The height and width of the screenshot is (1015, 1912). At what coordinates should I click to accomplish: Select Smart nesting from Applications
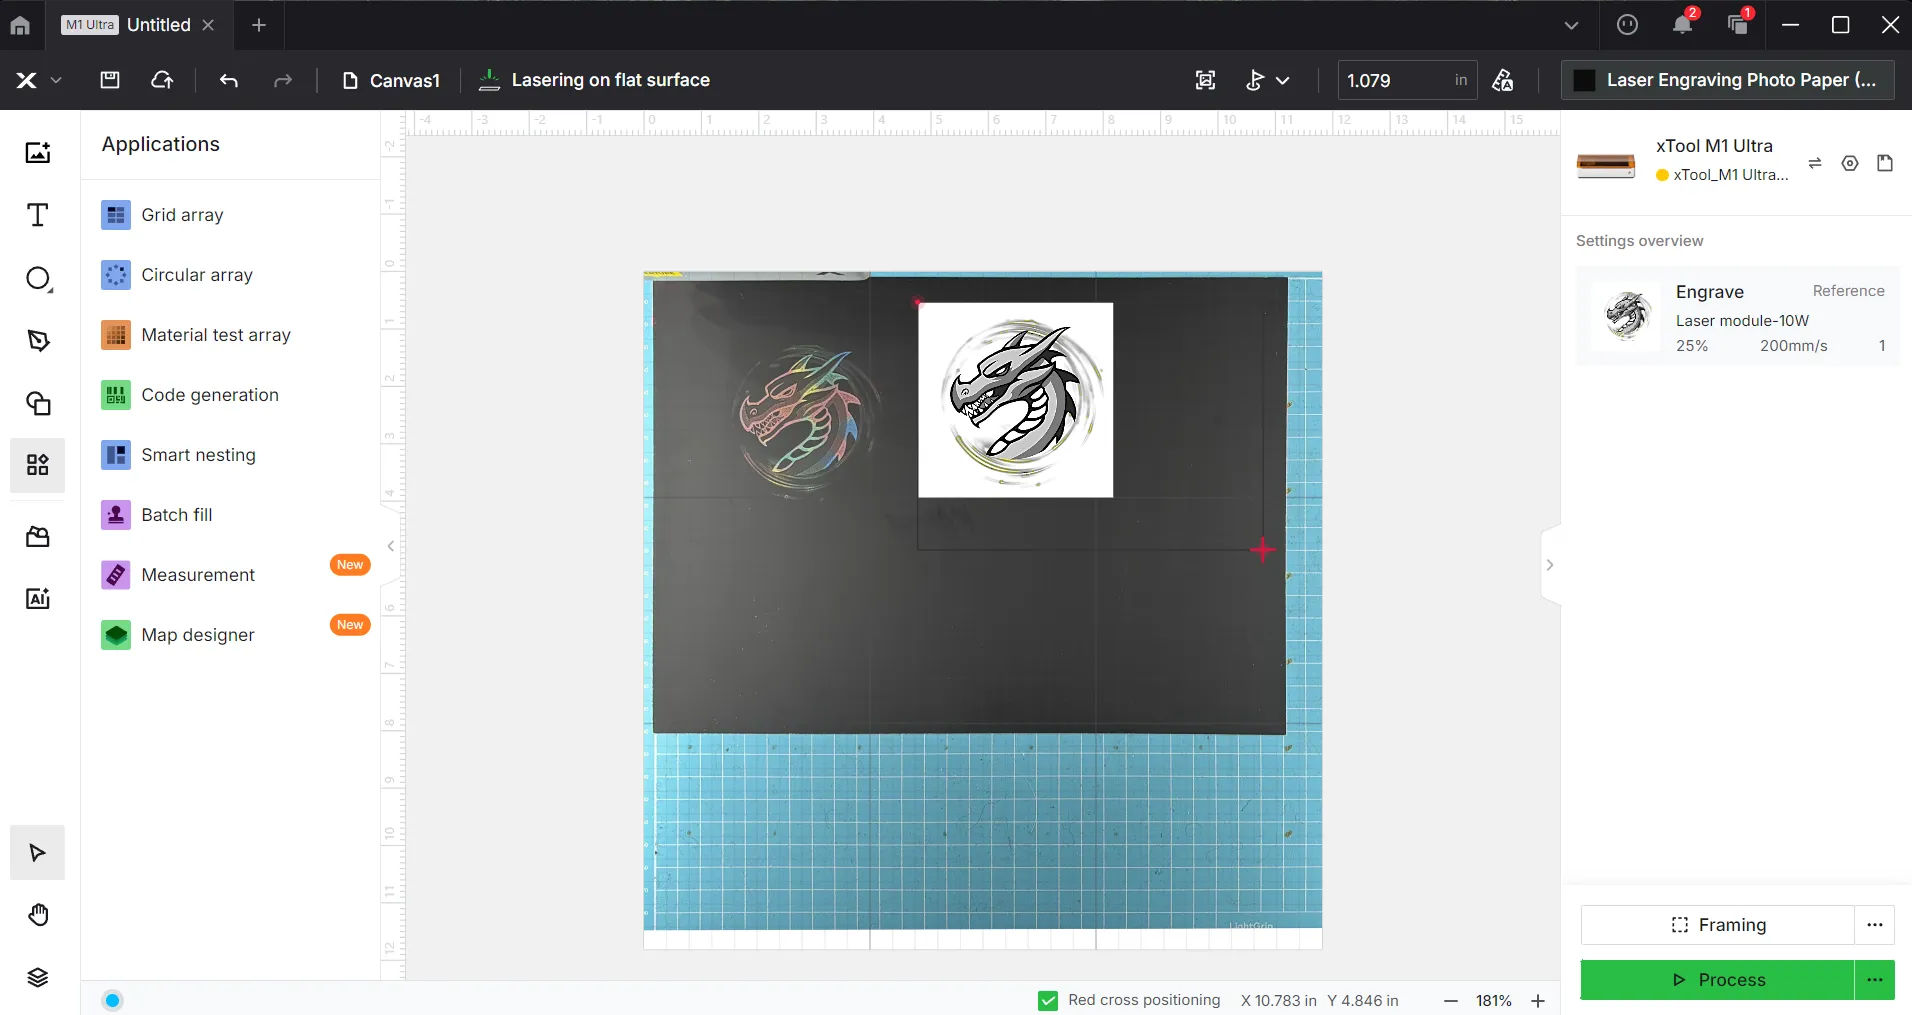point(198,455)
